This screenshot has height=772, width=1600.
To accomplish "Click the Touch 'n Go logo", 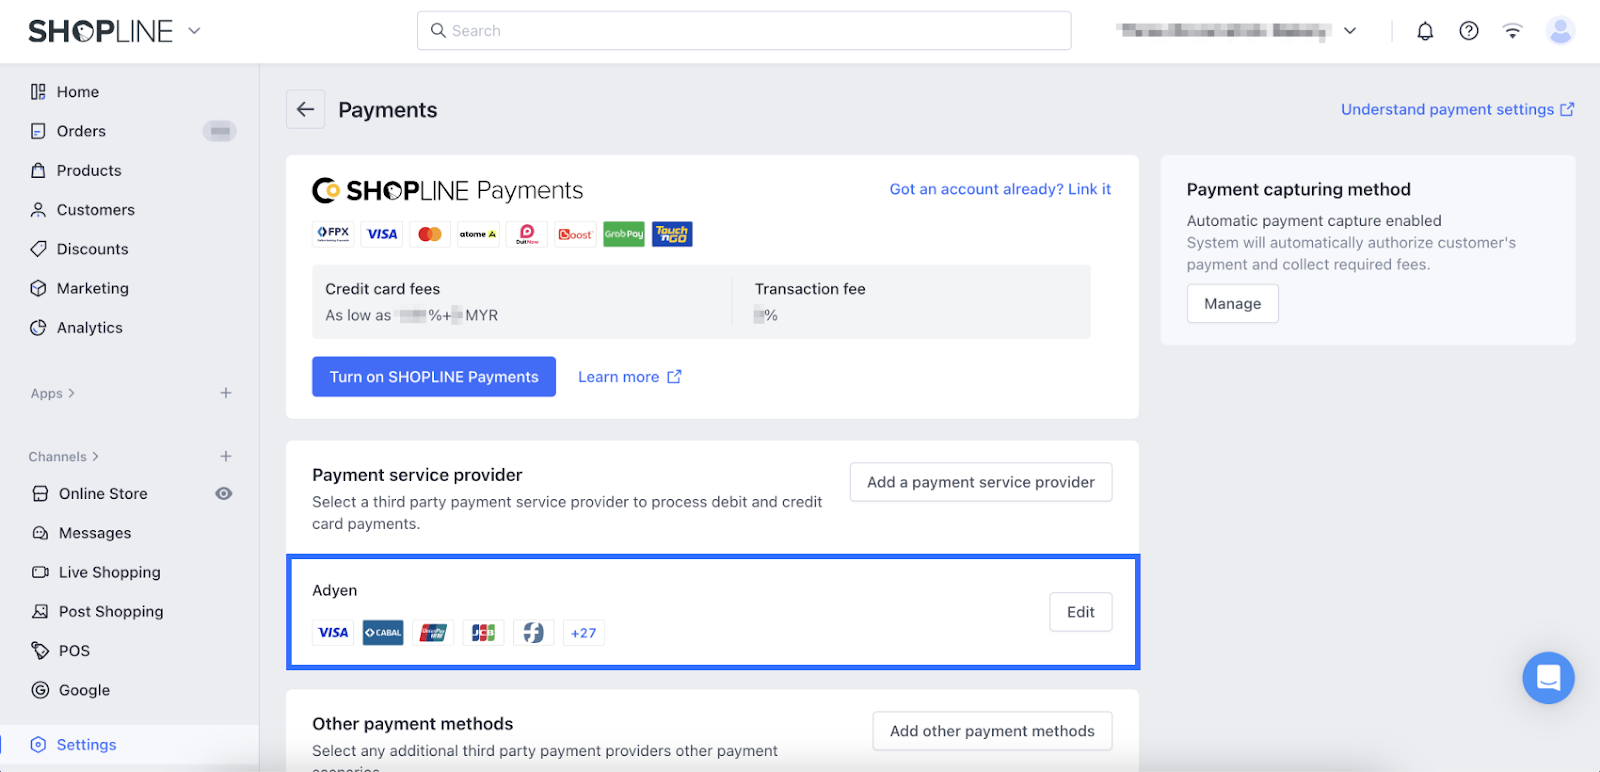I will (x=672, y=234).
